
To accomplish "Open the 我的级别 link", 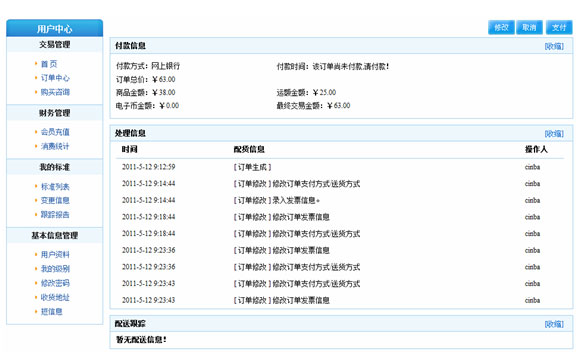I will coord(55,269).
